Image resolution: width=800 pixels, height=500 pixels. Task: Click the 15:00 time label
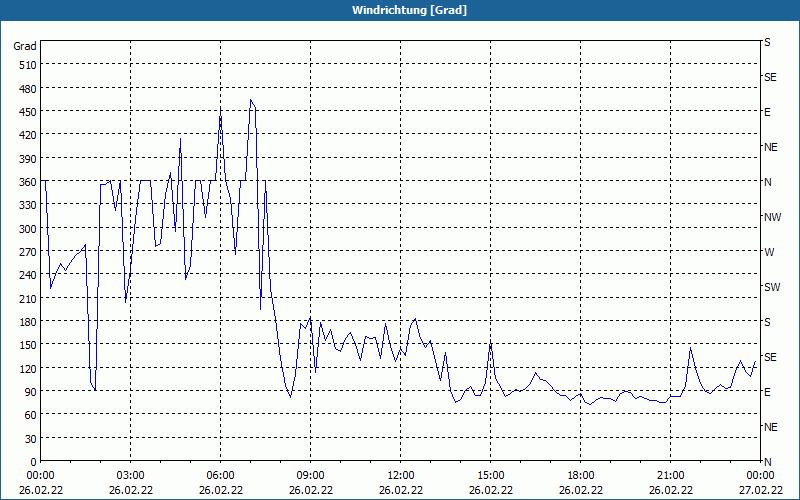pos(491,476)
